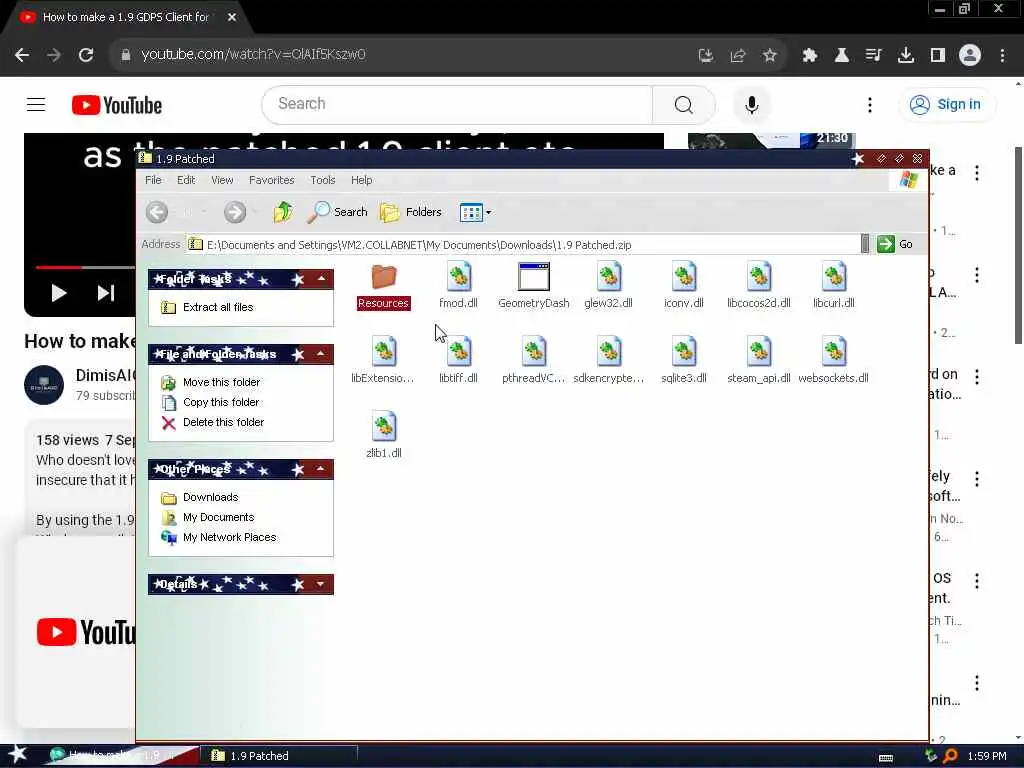Select the sdkencrypted dll file
This screenshot has width=1024, height=768.
[x=609, y=360]
